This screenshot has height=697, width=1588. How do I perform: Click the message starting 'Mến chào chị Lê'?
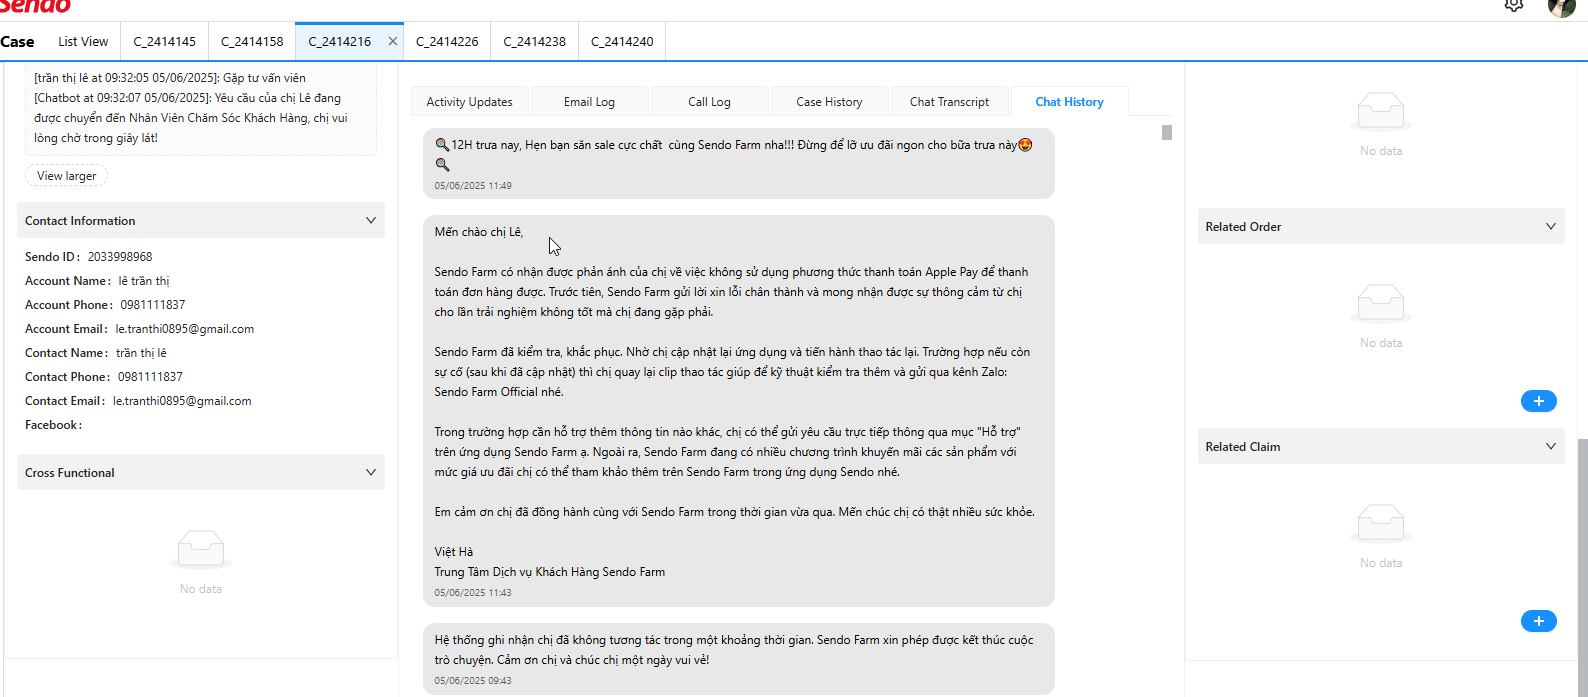pos(739,411)
